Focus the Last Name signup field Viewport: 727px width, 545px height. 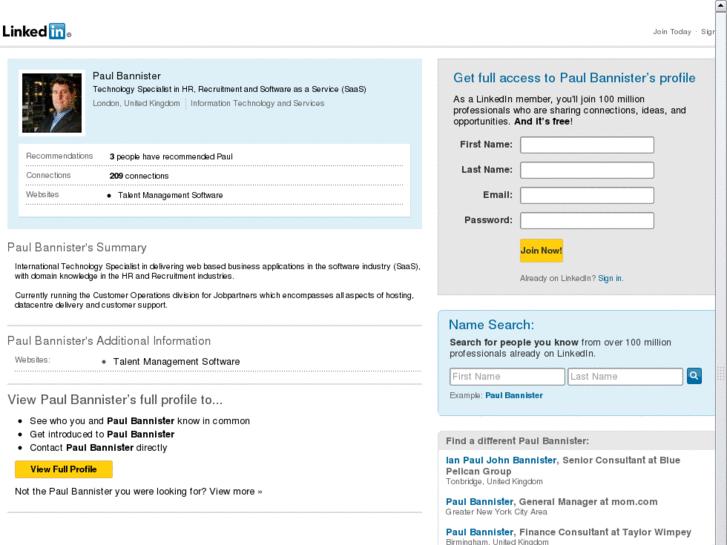tap(587, 170)
